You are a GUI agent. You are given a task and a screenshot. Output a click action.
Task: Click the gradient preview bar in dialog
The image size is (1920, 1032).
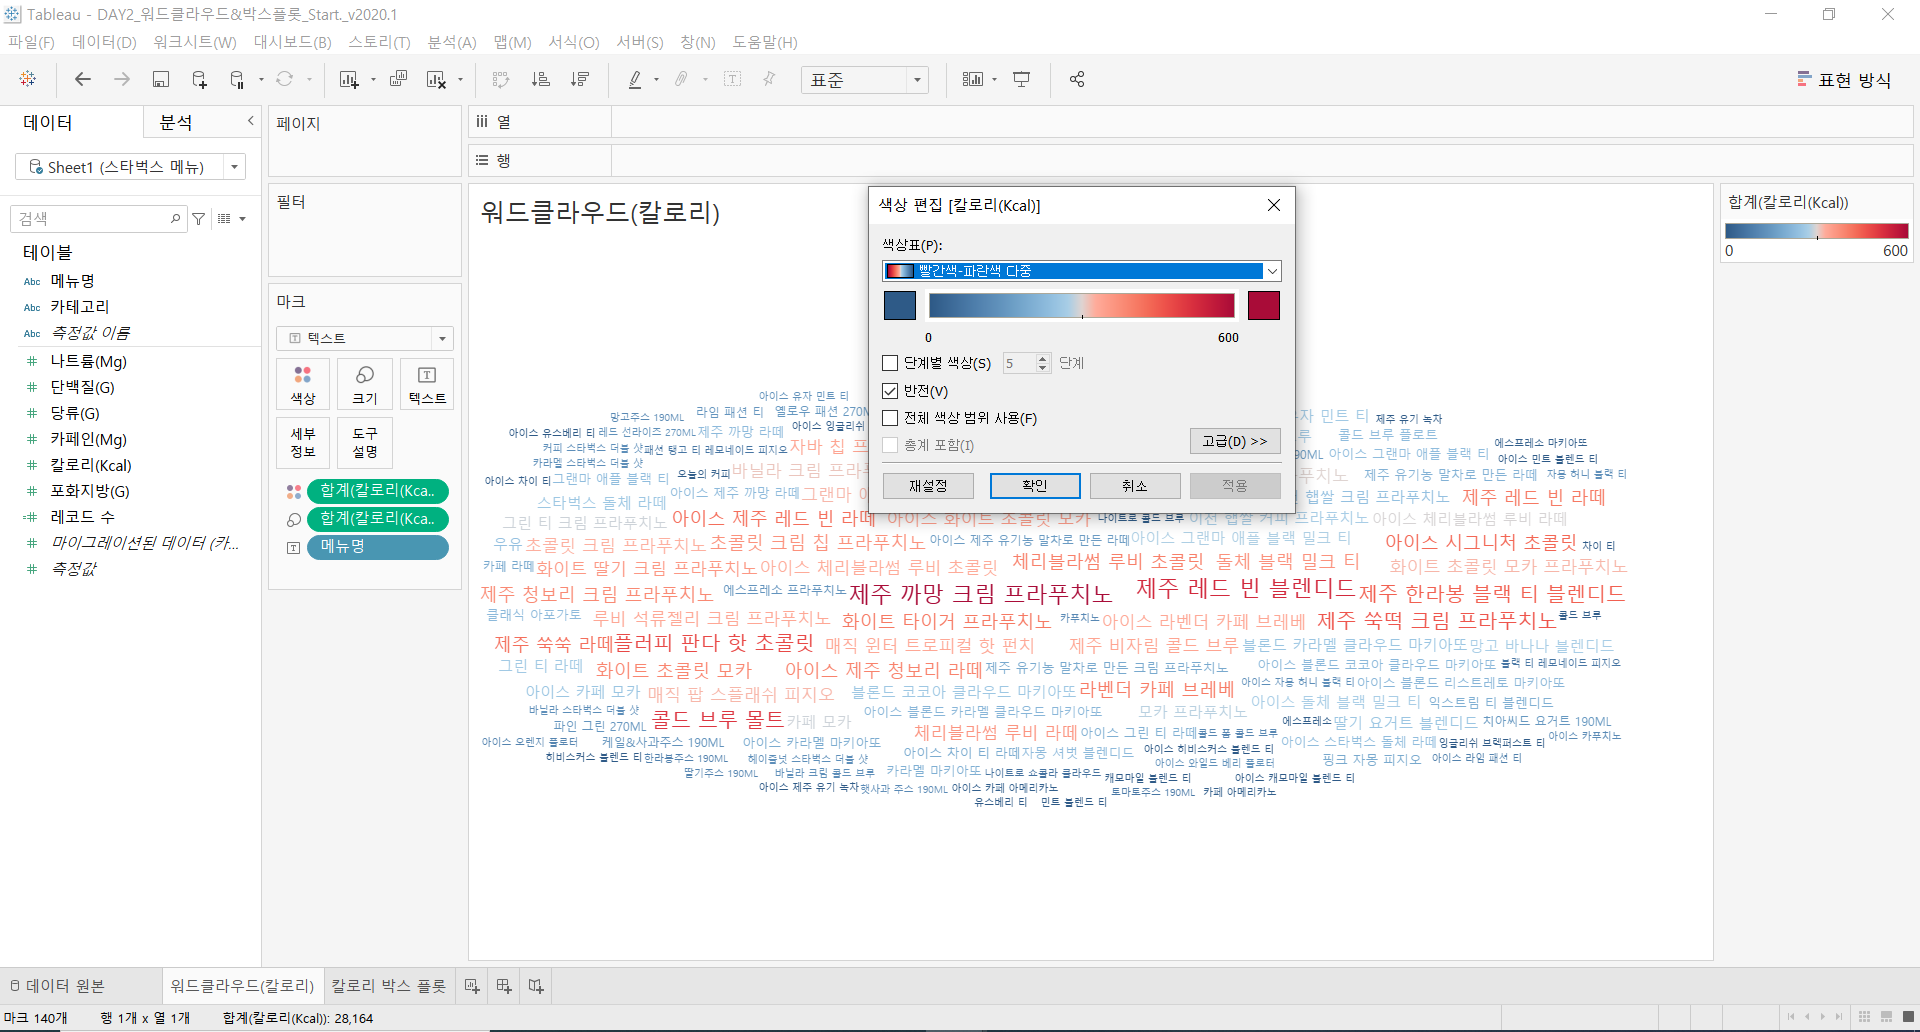tap(1082, 305)
